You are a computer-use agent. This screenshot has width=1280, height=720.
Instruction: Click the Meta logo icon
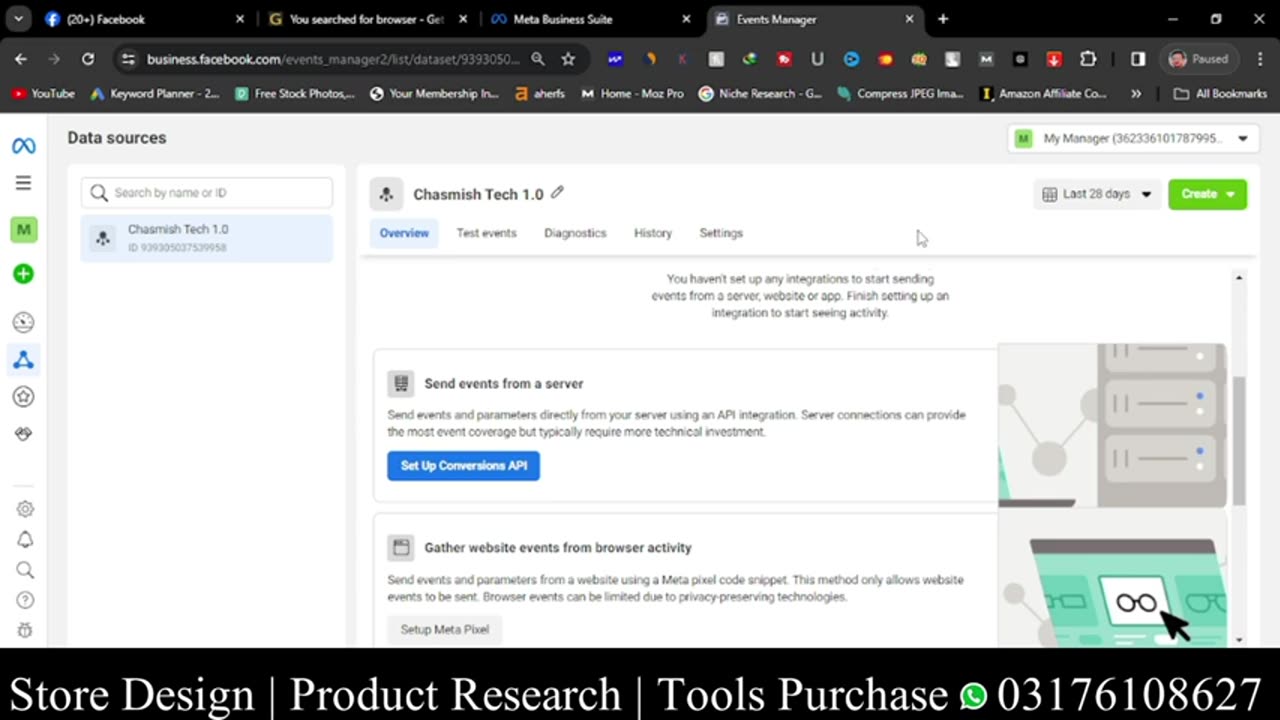(x=23, y=146)
